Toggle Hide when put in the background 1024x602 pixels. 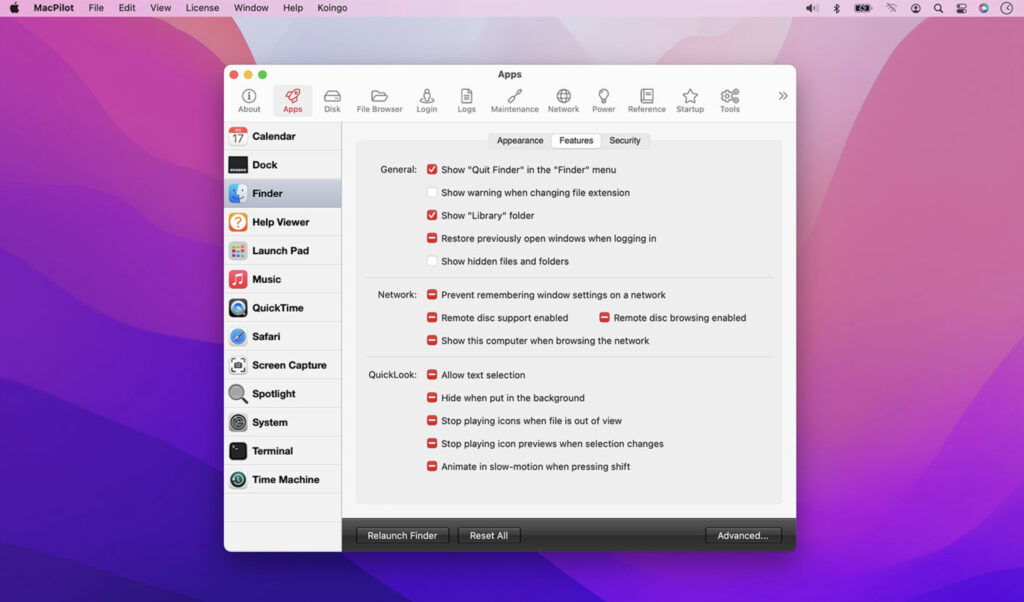(432, 398)
